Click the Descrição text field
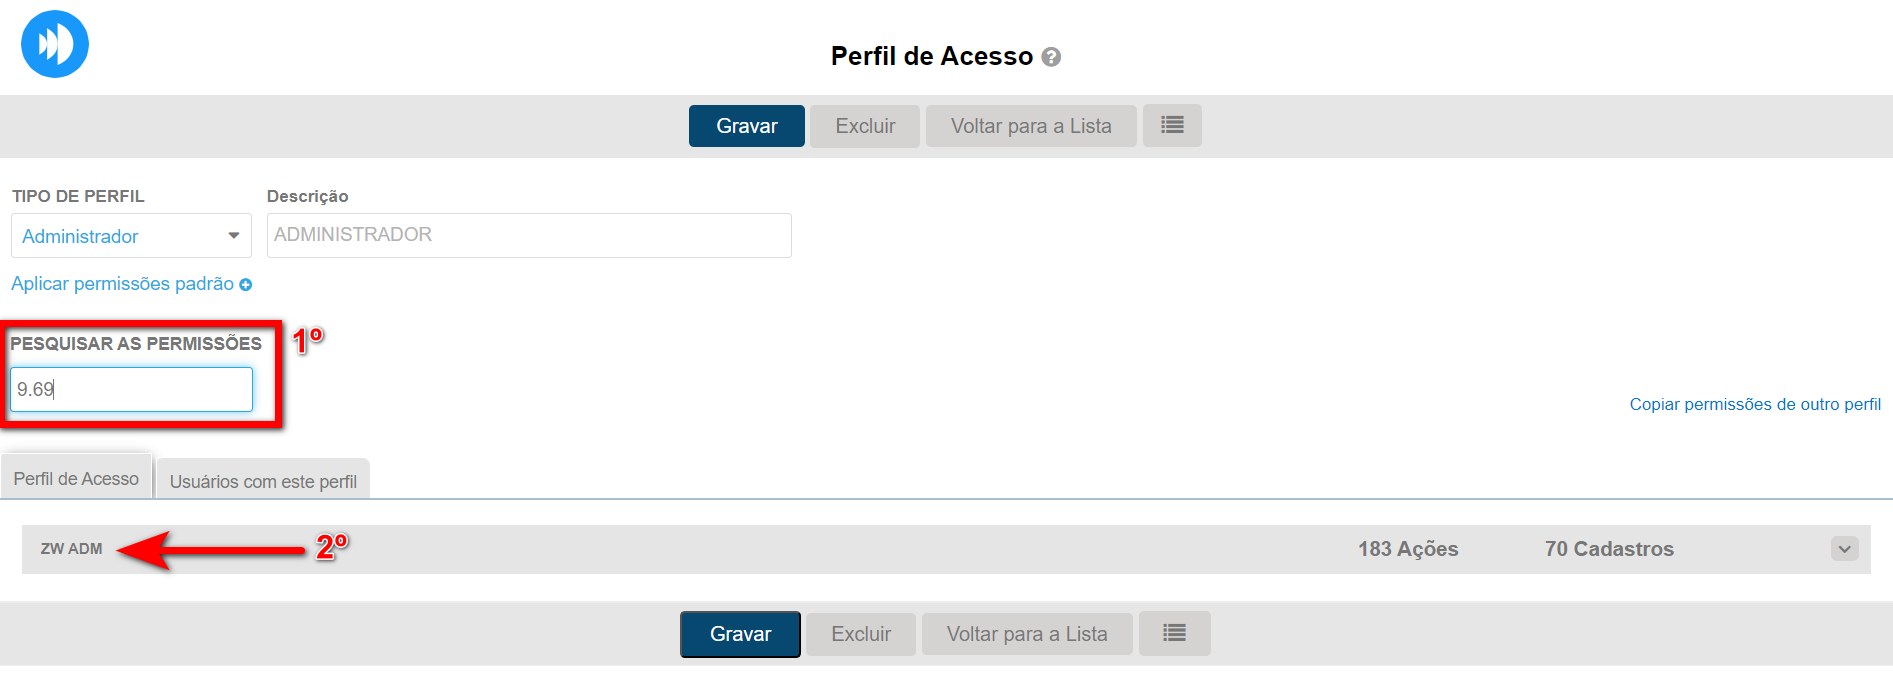The height and width of the screenshot is (690, 1893). [x=529, y=235]
